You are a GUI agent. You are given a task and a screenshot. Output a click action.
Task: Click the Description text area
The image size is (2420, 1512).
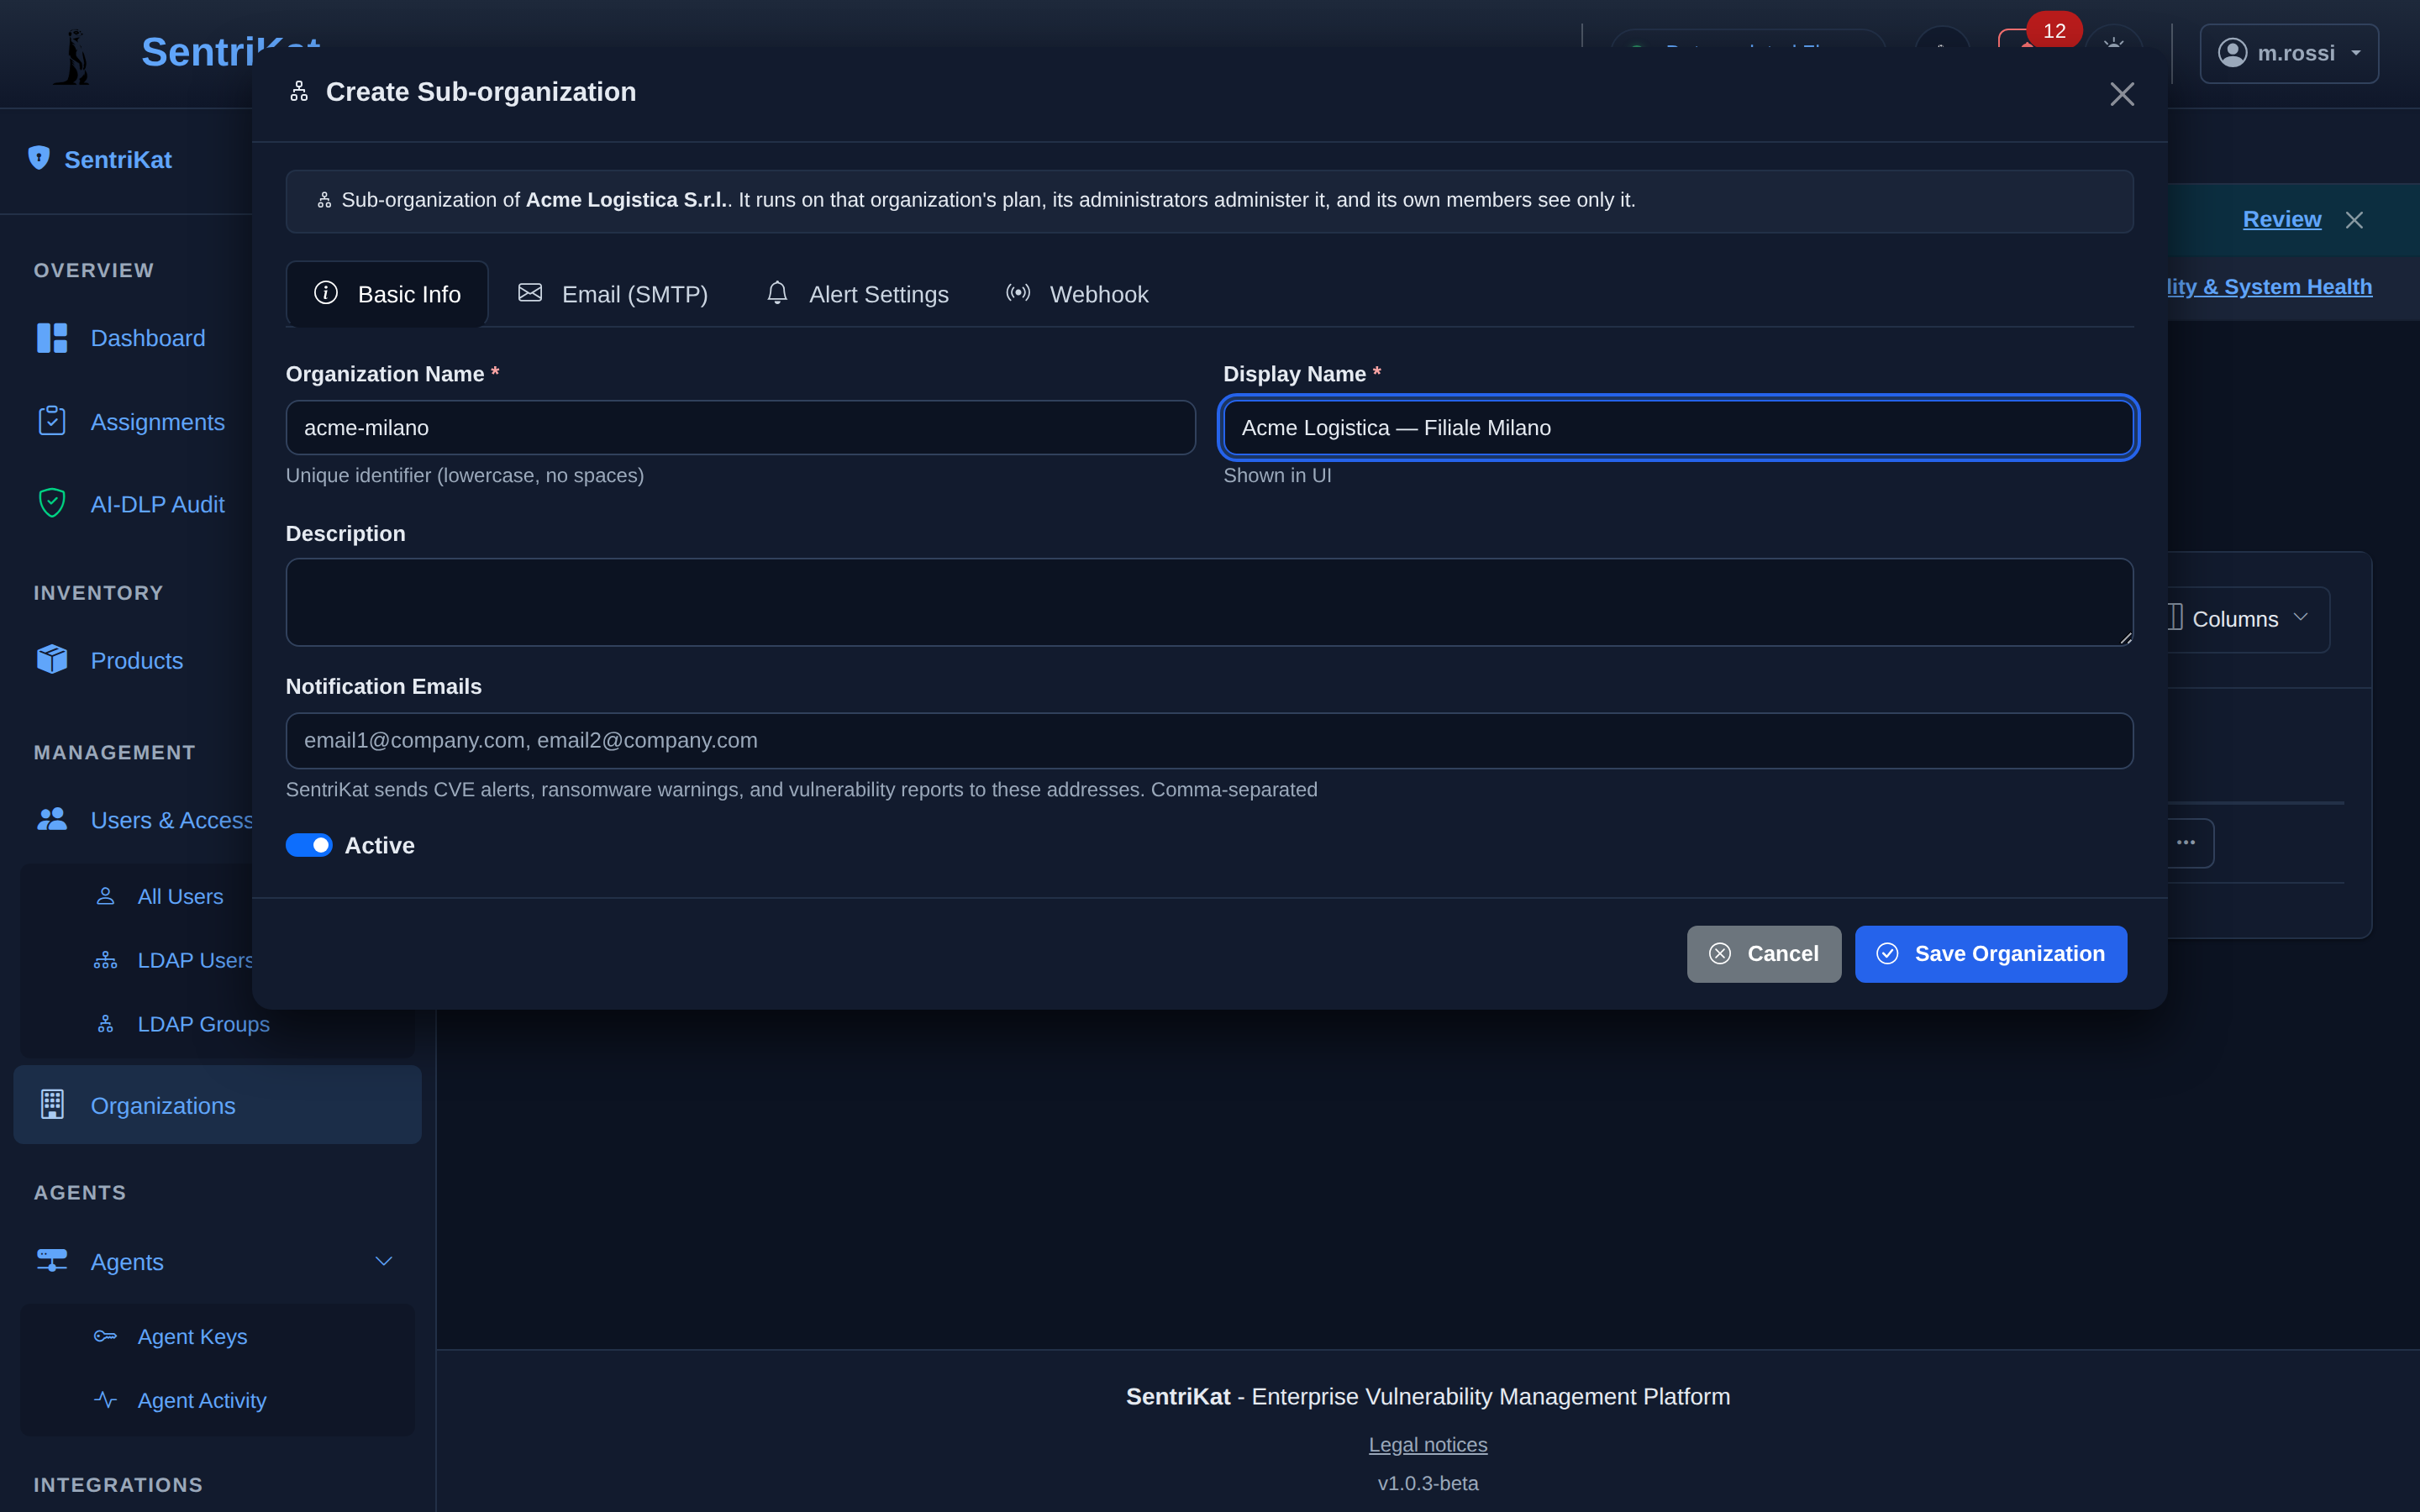(x=1209, y=602)
